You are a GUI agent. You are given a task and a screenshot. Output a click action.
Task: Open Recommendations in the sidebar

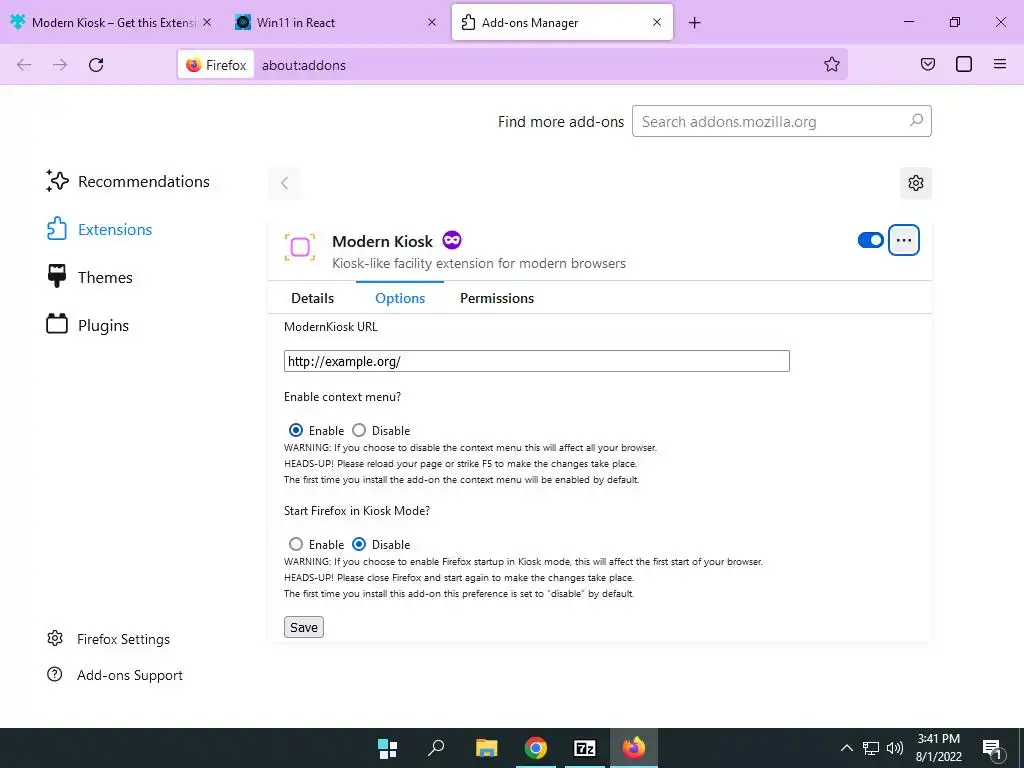128,181
